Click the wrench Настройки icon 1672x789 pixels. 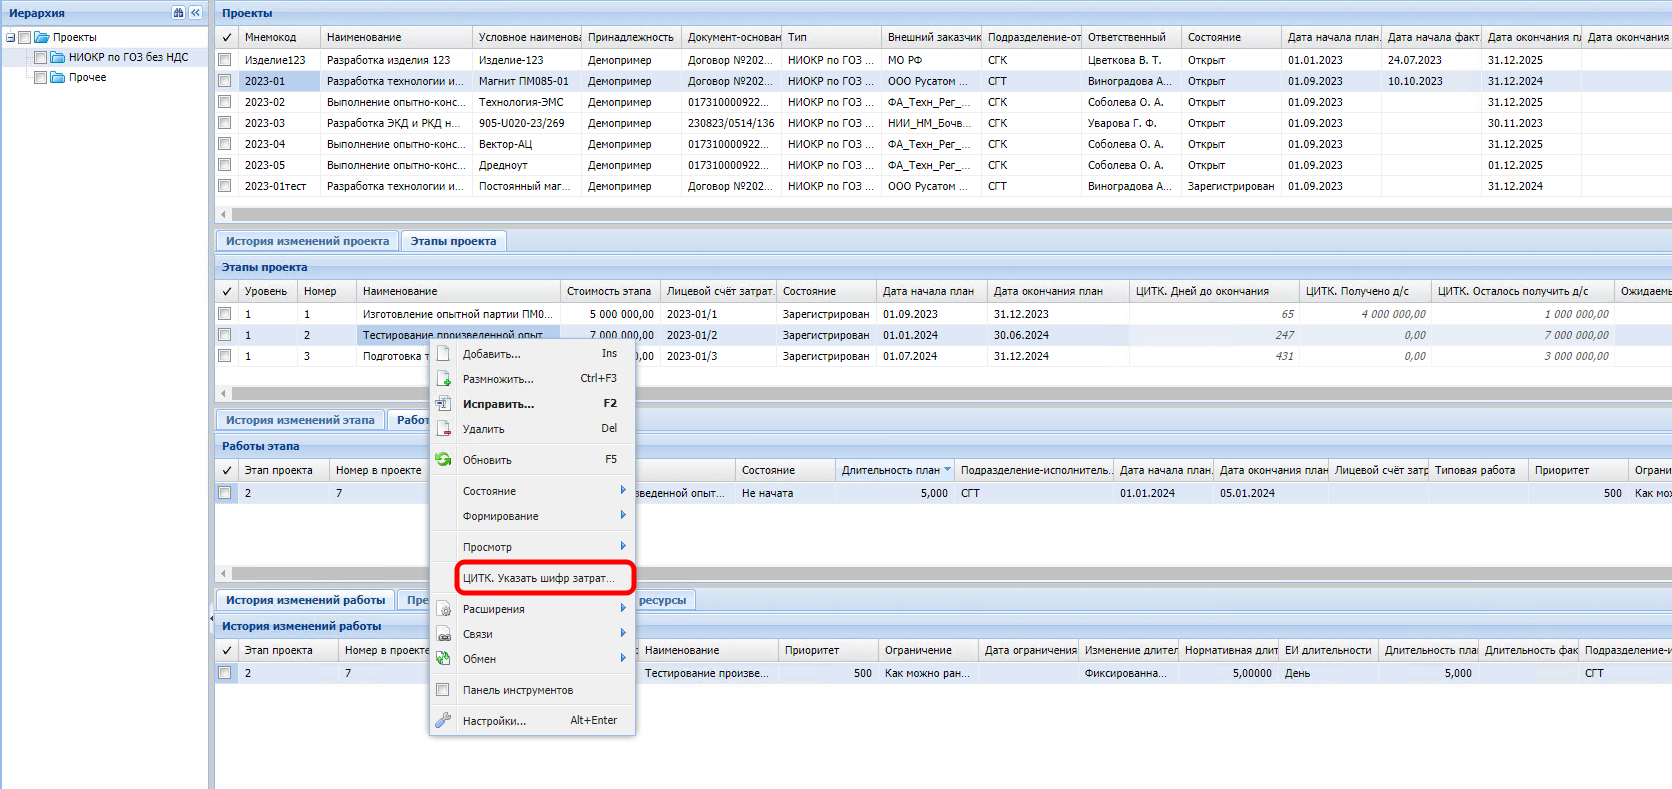(x=443, y=721)
